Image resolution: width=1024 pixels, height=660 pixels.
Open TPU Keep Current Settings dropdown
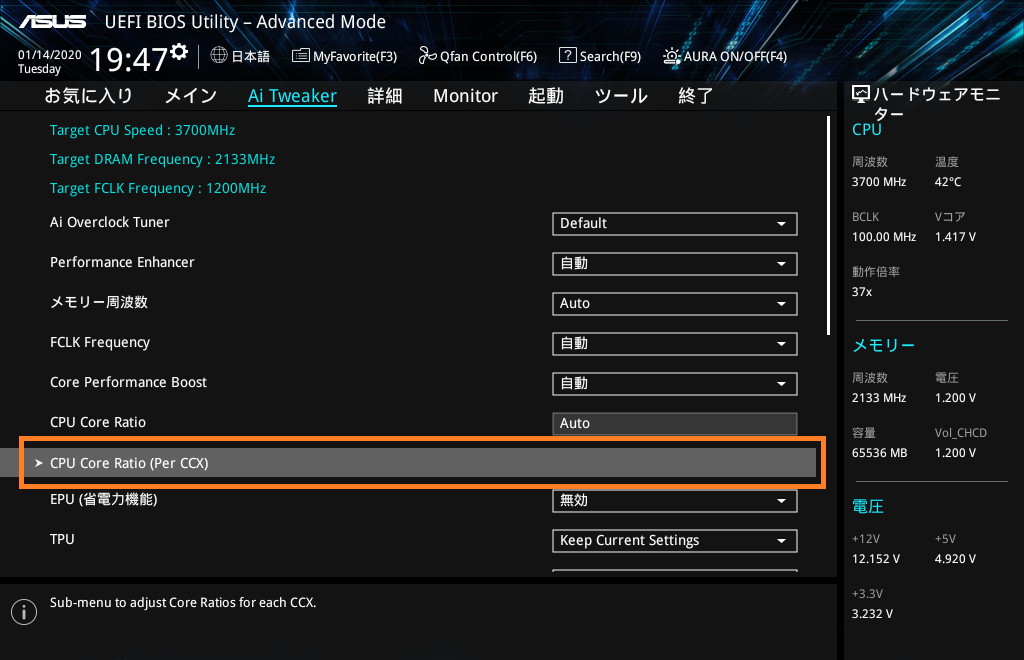click(x=675, y=541)
